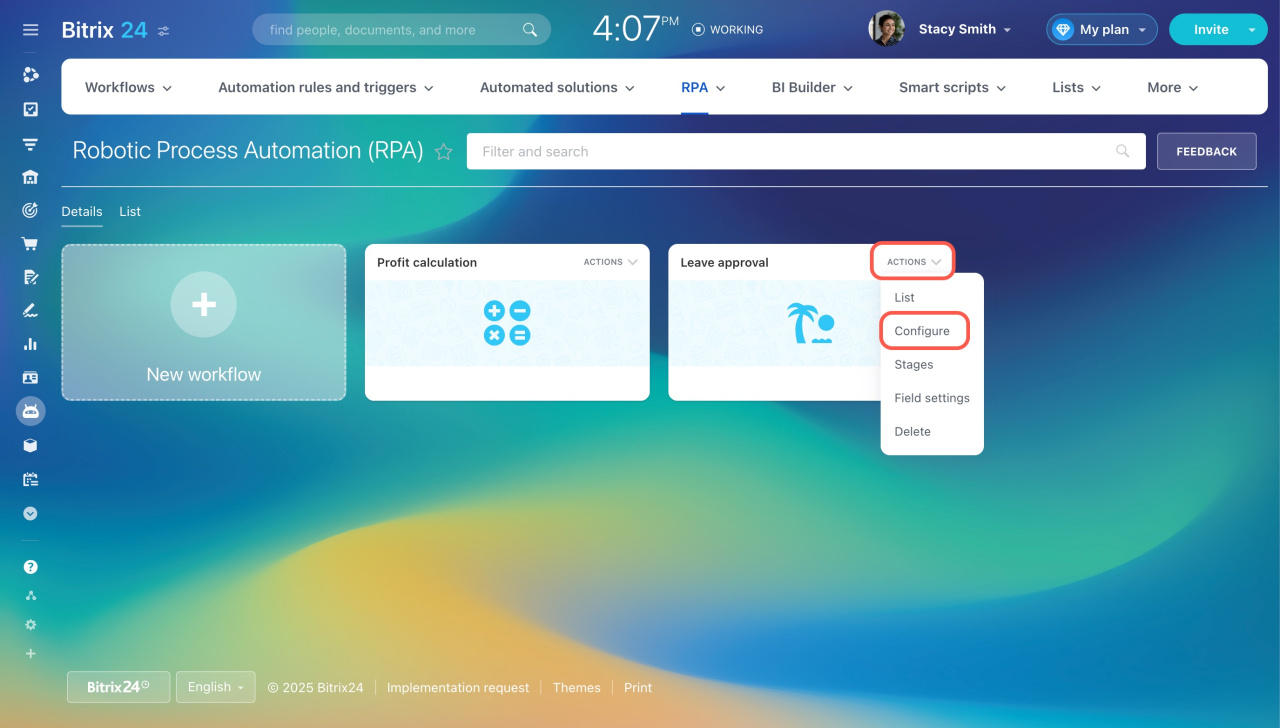Toggle the Working status indicator
The width and height of the screenshot is (1280, 728).
tap(727, 30)
